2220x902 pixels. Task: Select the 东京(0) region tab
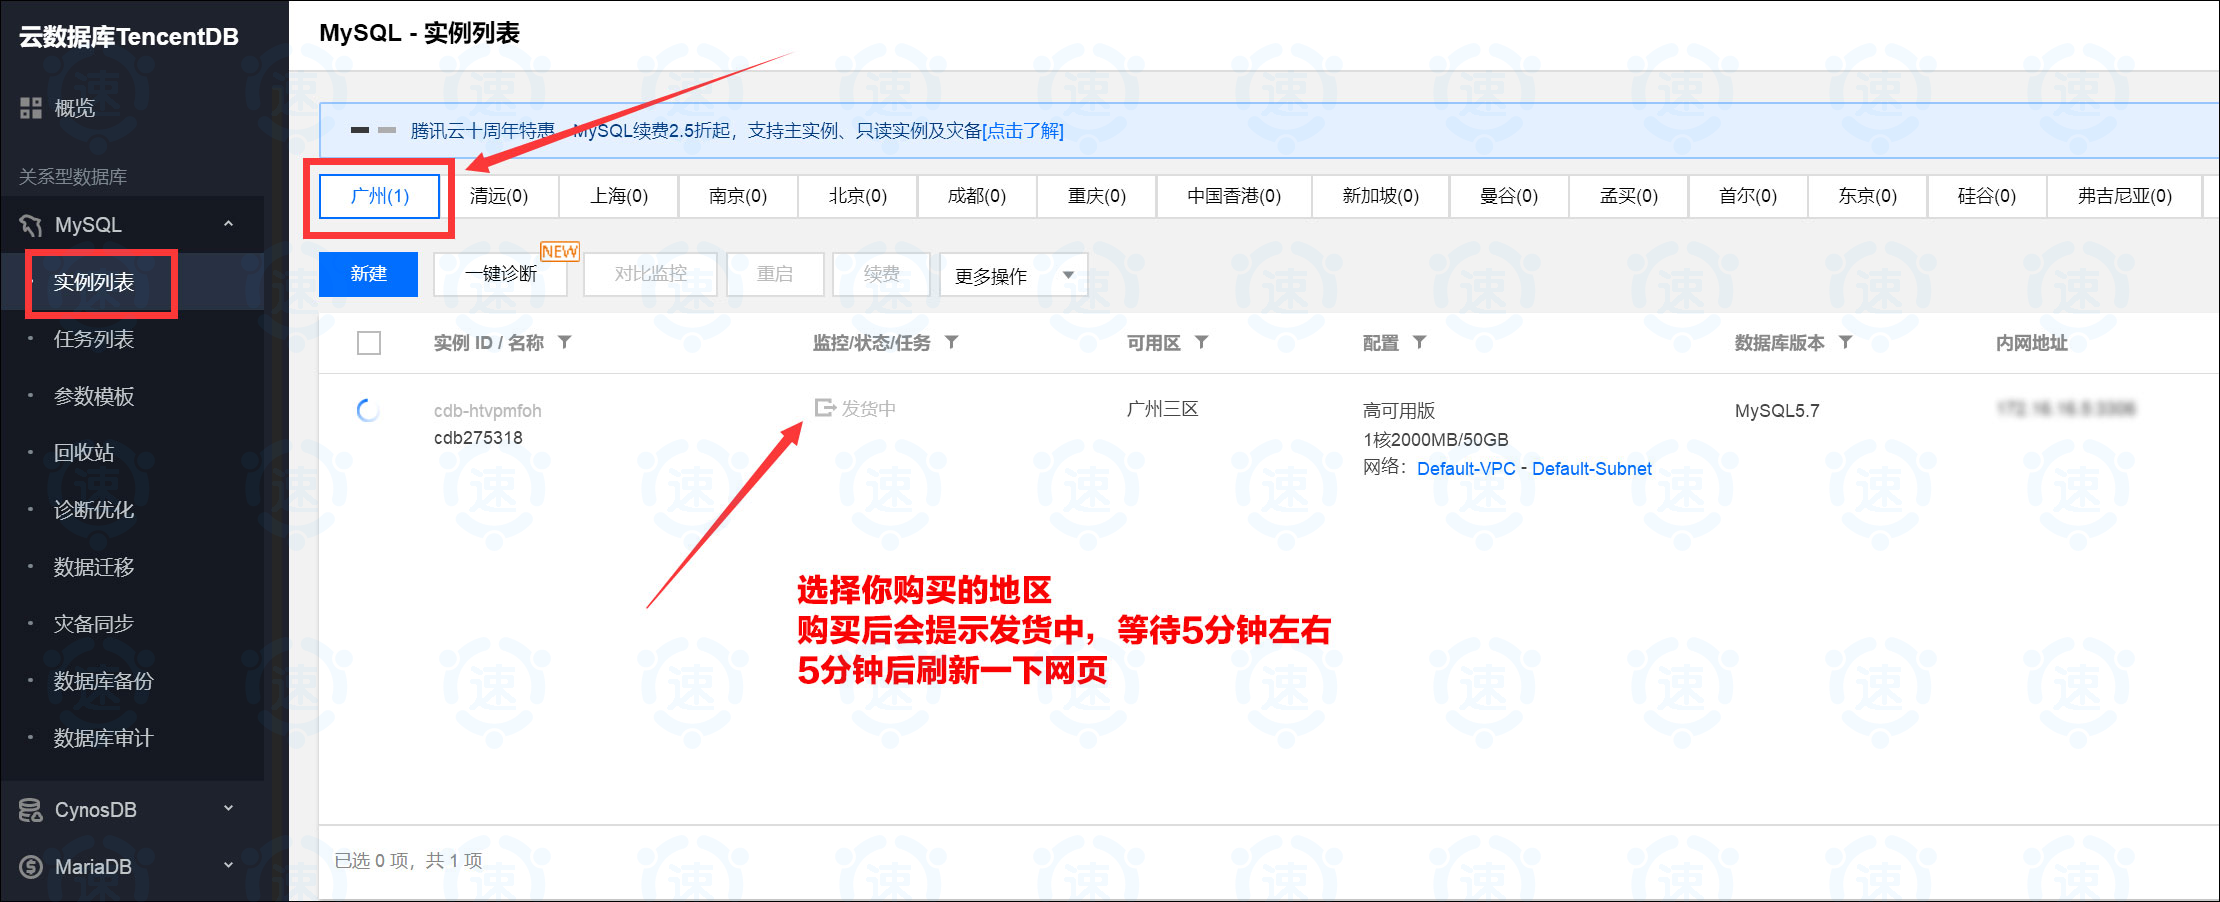(1868, 196)
